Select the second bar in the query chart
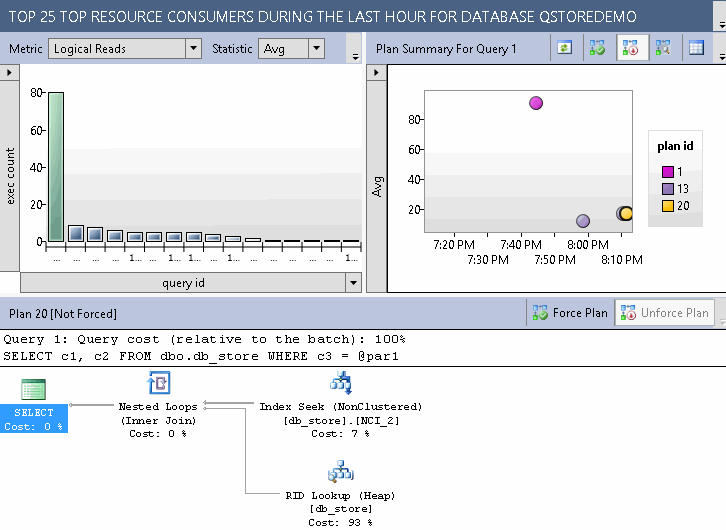The width and height of the screenshot is (726, 530). [75, 233]
